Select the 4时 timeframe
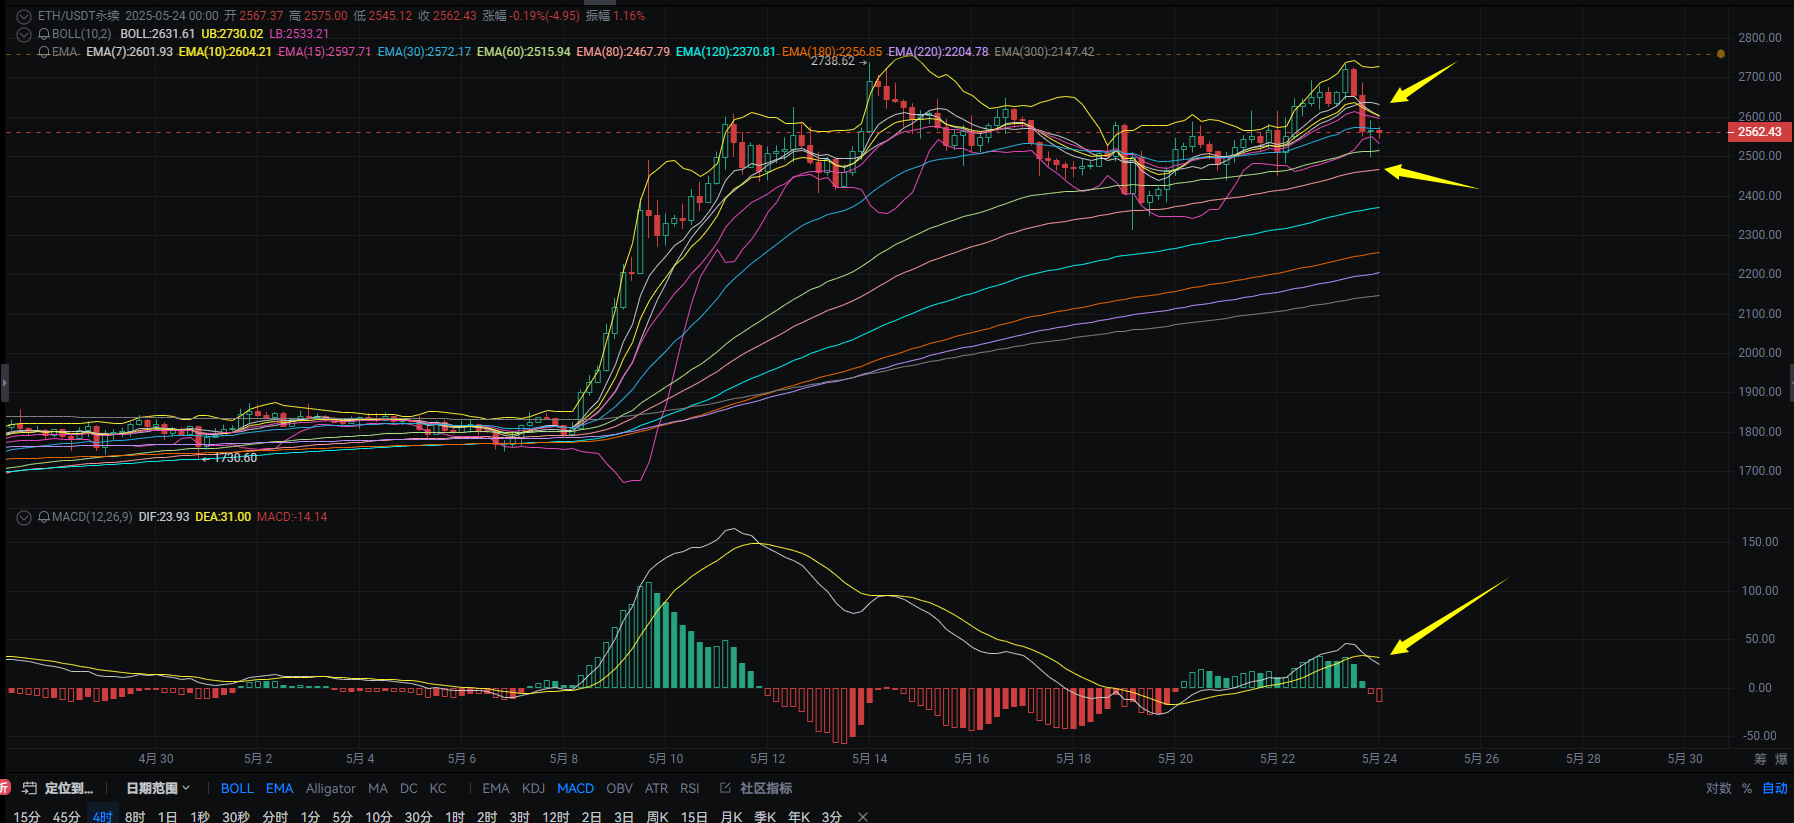This screenshot has height=823, width=1794. pos(103,817)
